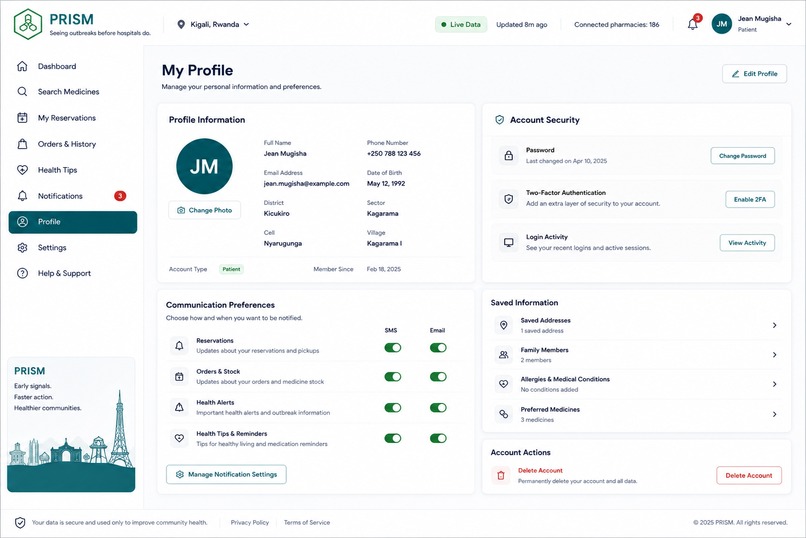The image size is (806, 538).
Task: Click the Orders & History bag icon
Action: coord(22,144)
